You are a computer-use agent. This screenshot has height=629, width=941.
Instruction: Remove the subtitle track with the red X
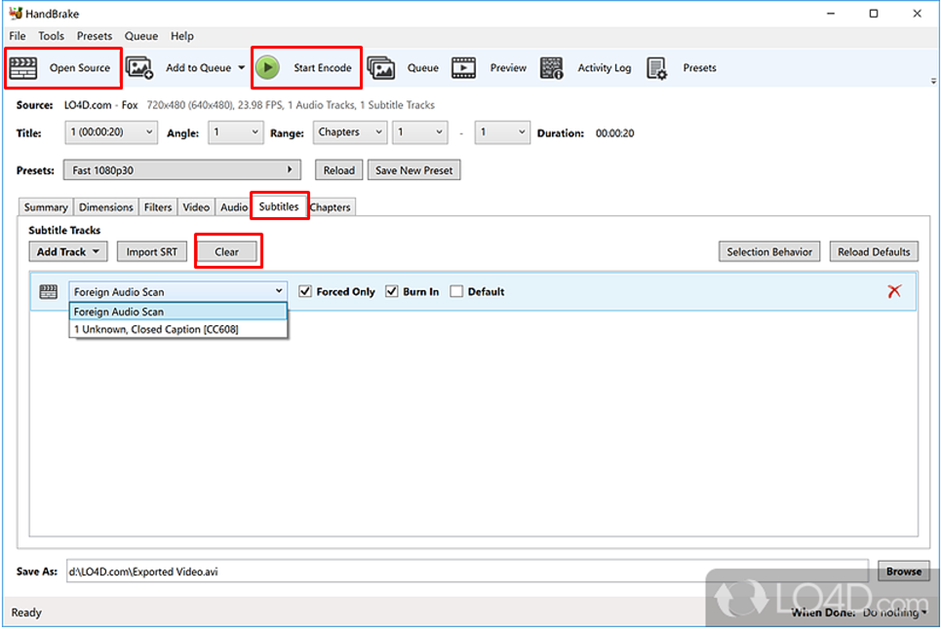tap(896, 291)
